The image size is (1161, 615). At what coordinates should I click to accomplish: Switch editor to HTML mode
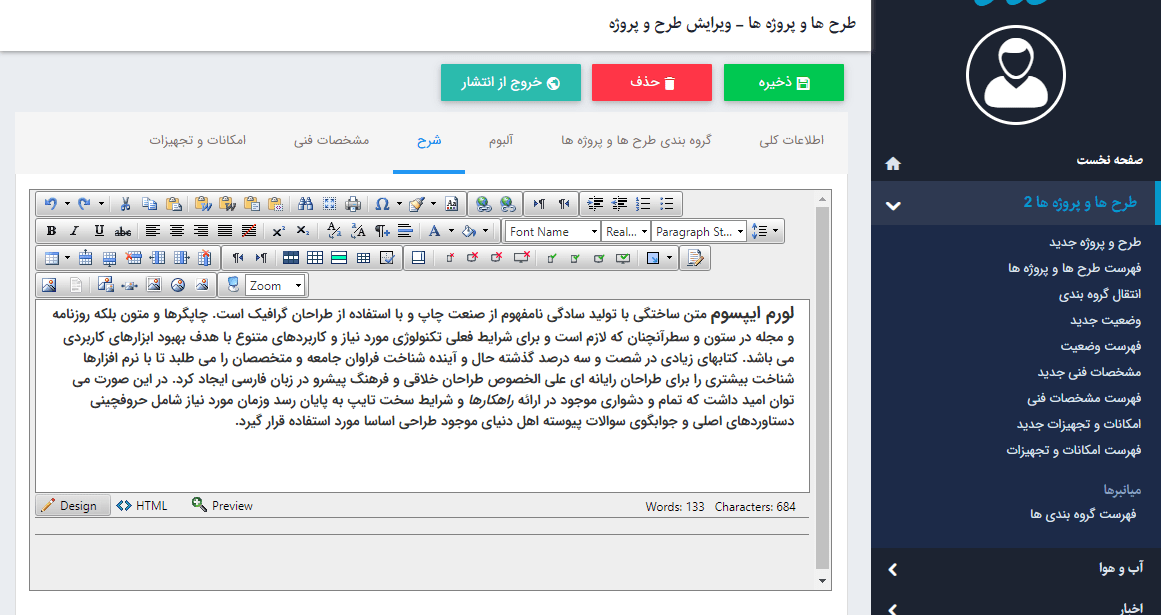pyautogui.click(x=142, y=506)
